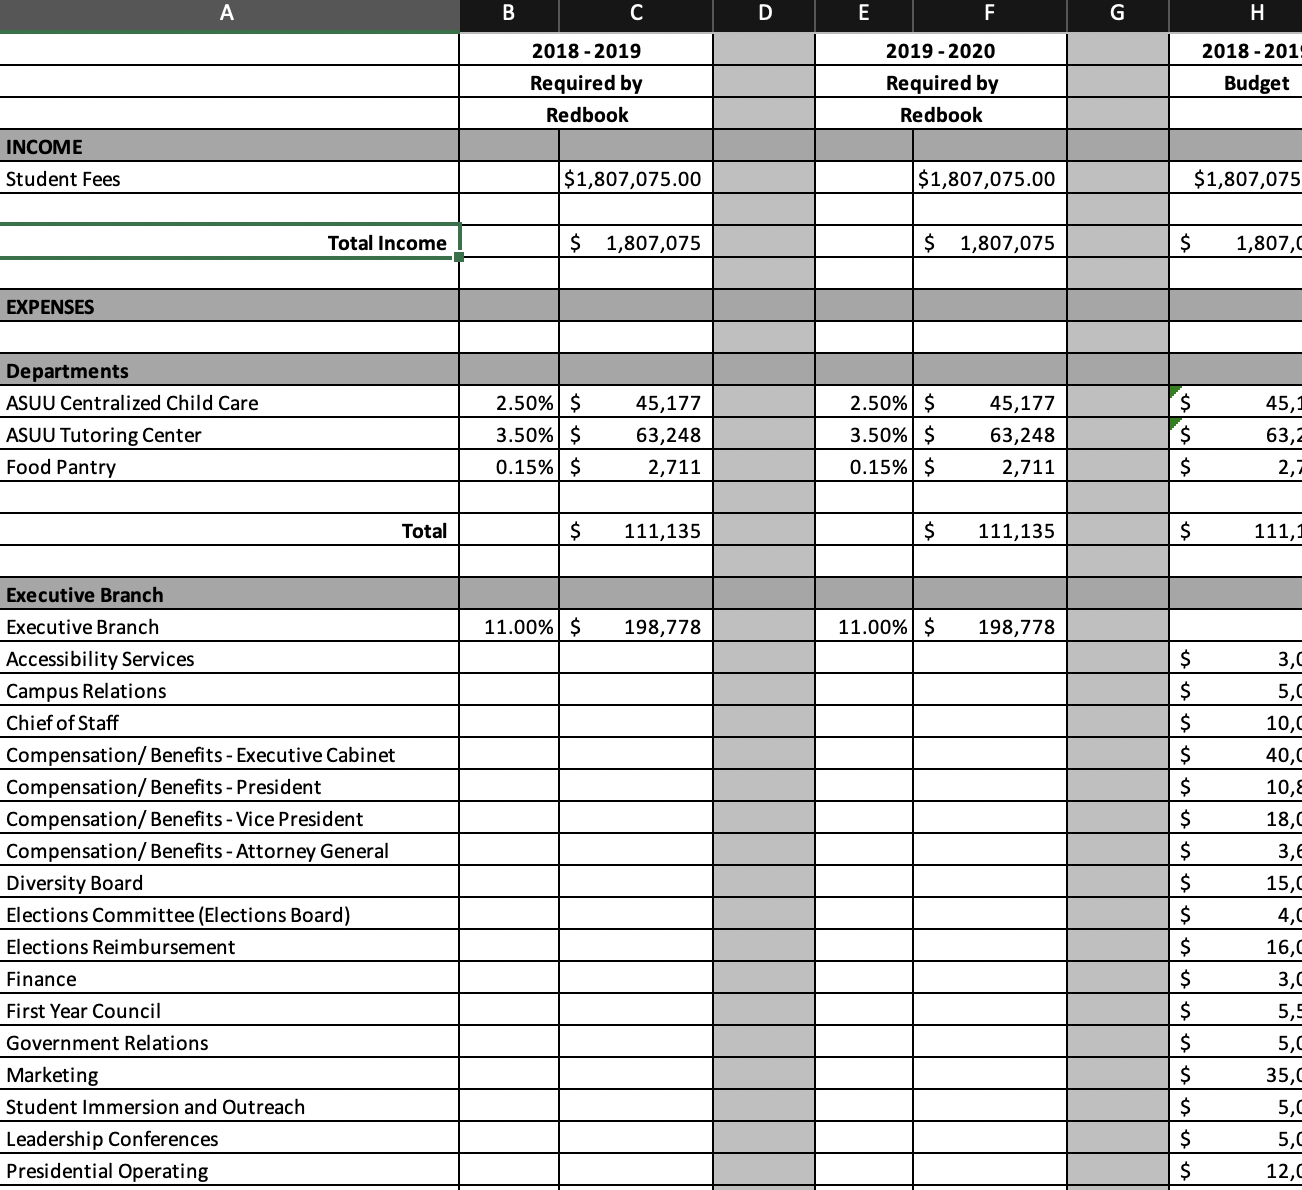Select the Chief of Staff cell
This screenshot has width=1302, height=1190.
coord(229,722)
